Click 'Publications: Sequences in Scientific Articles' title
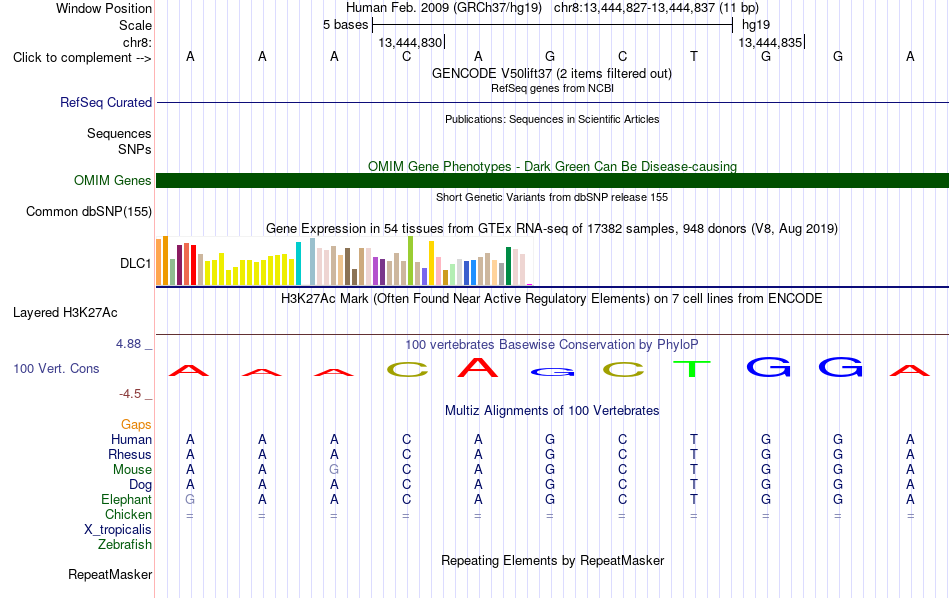Screen dimensions: 950x598 tap(552, 119)
